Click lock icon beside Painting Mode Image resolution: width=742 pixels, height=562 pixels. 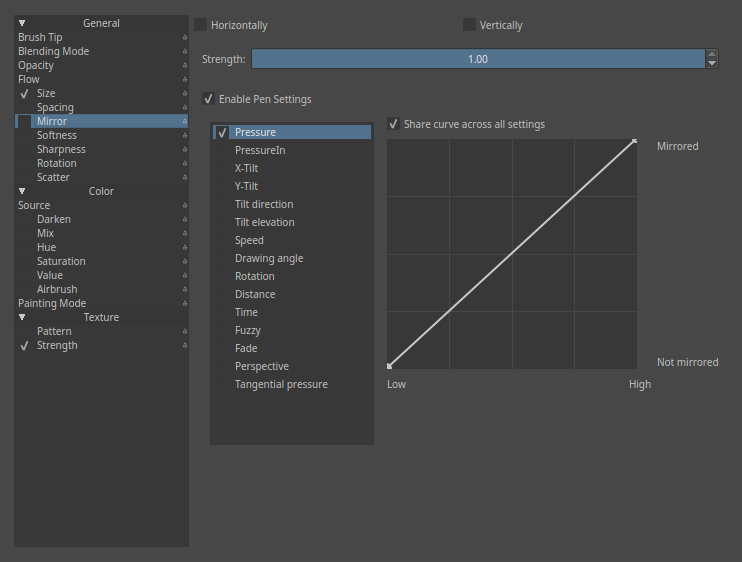(x=185, y=304)
